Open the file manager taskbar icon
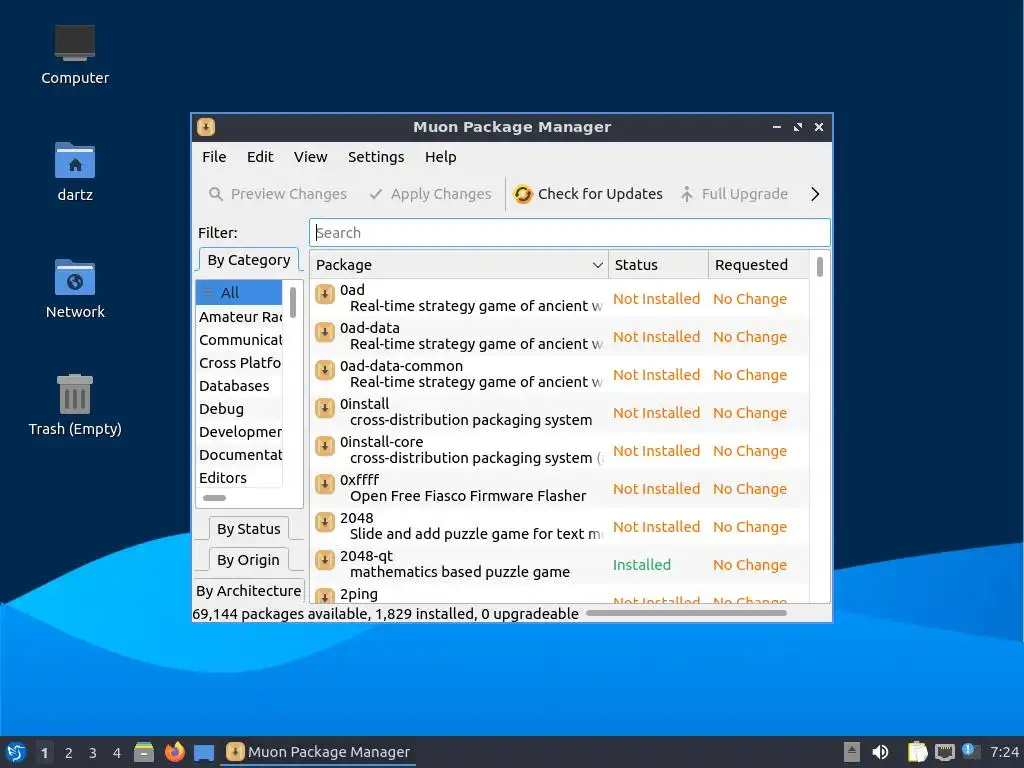This screenshot has width=1024, height=768. [x=144, y=752]
